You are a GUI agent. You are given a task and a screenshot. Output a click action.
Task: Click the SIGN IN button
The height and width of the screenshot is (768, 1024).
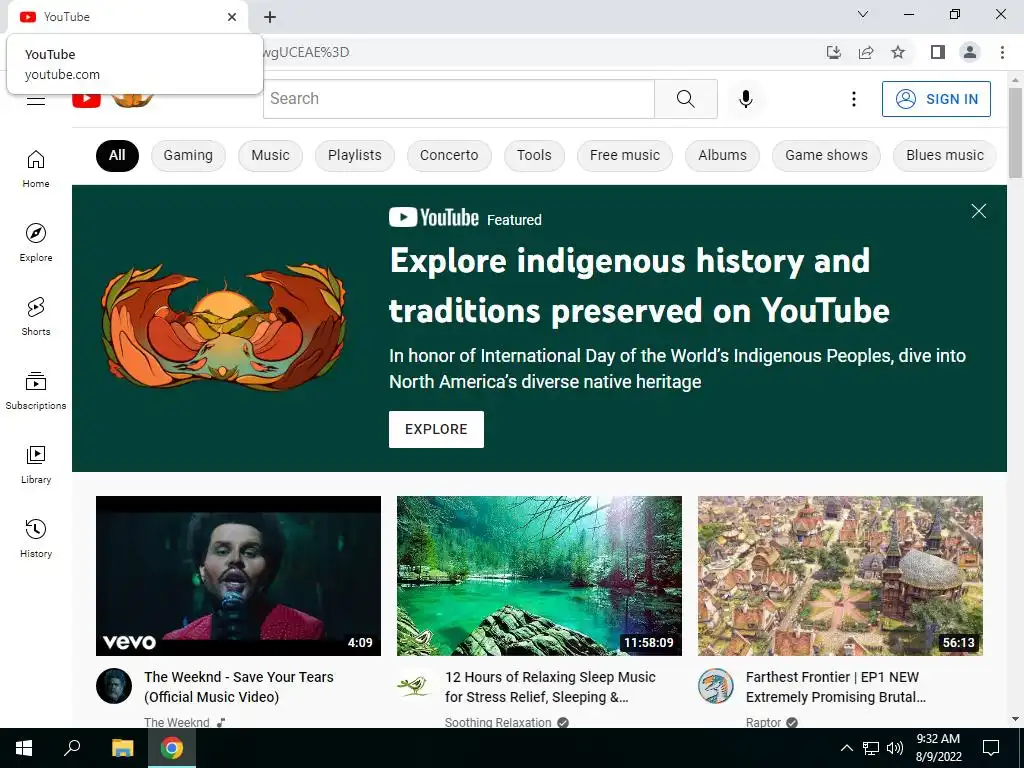pyautogui.click(x=936, y=99)
